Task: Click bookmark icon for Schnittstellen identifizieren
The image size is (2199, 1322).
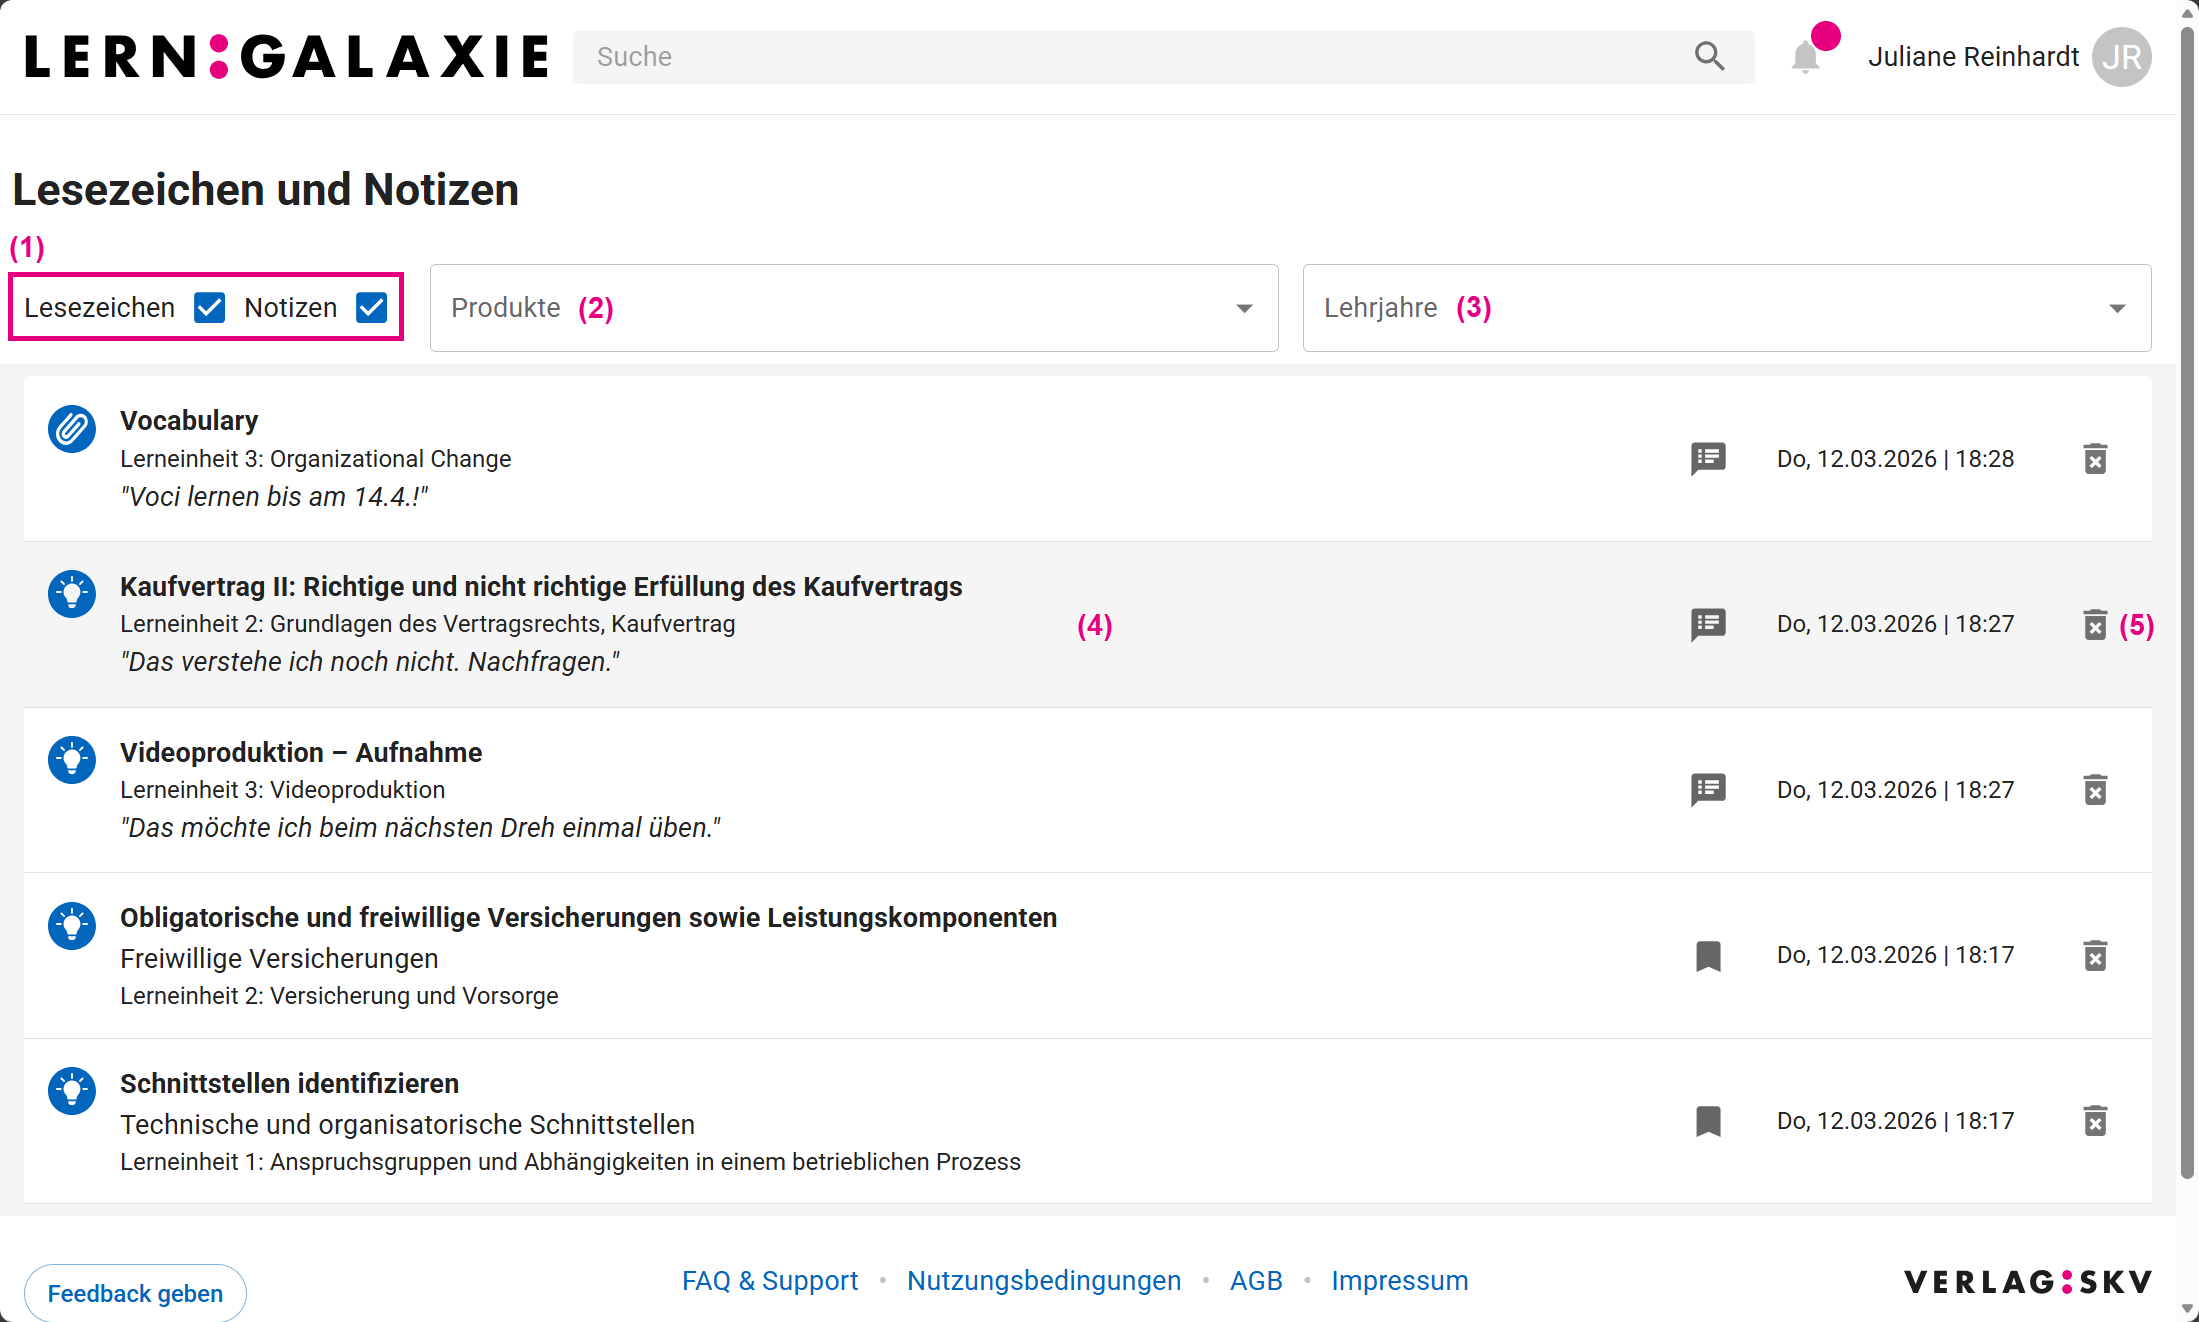Action: (1708, 1121)
